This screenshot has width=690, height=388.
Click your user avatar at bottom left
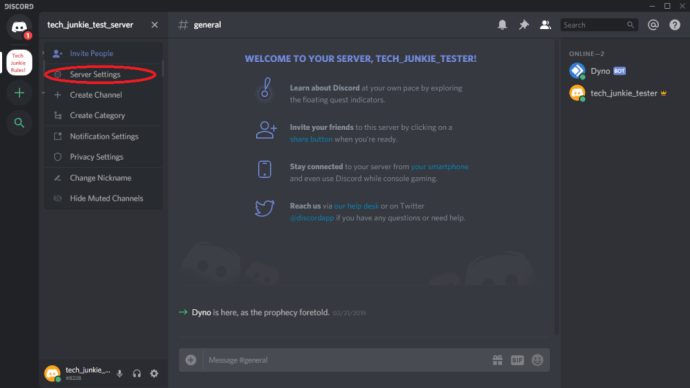coord(52,373)
